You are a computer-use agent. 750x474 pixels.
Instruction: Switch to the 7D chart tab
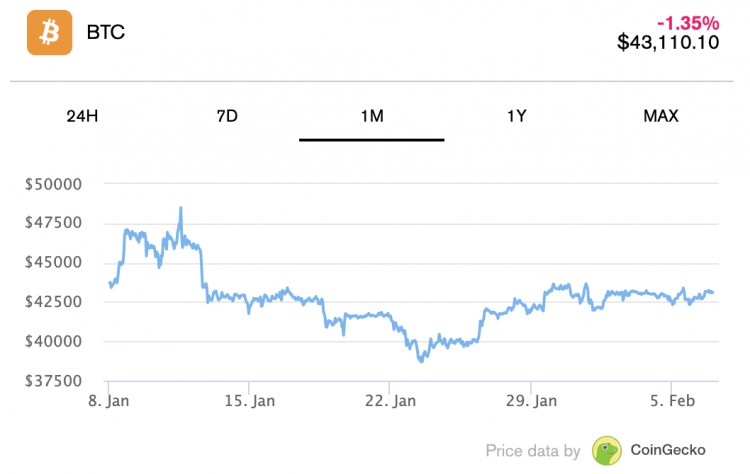click(x=227, y=116)
